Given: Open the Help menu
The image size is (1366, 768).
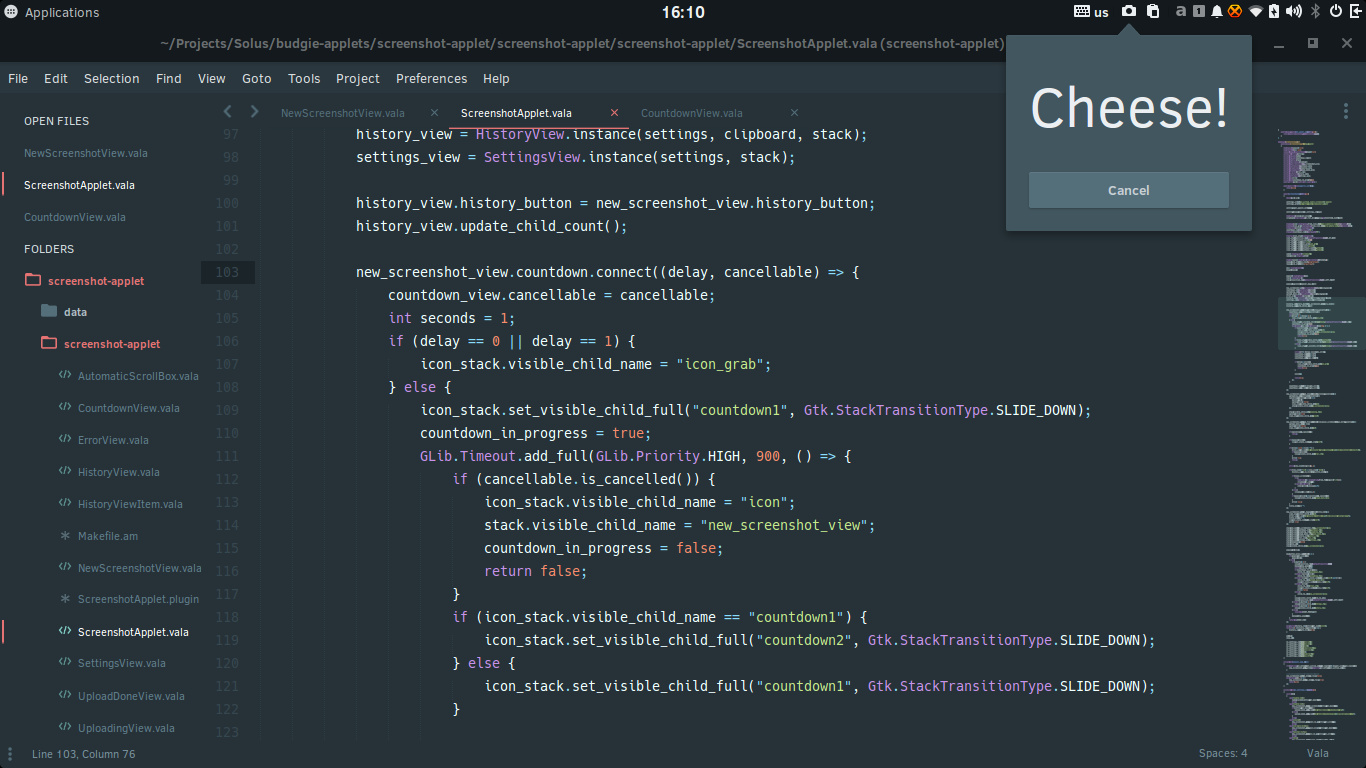Looking at the screenshot, I should [496, 78].
